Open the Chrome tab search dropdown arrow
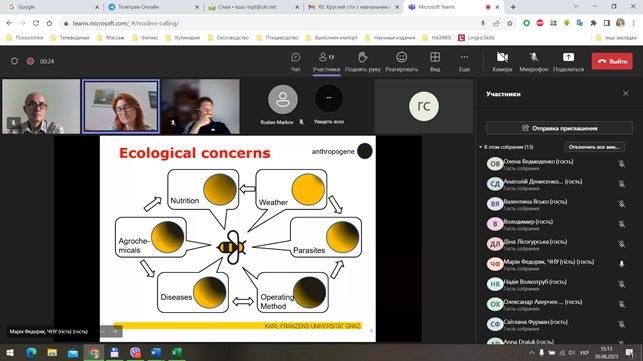This screenshot has height=361, width=643. pos(576,7)
